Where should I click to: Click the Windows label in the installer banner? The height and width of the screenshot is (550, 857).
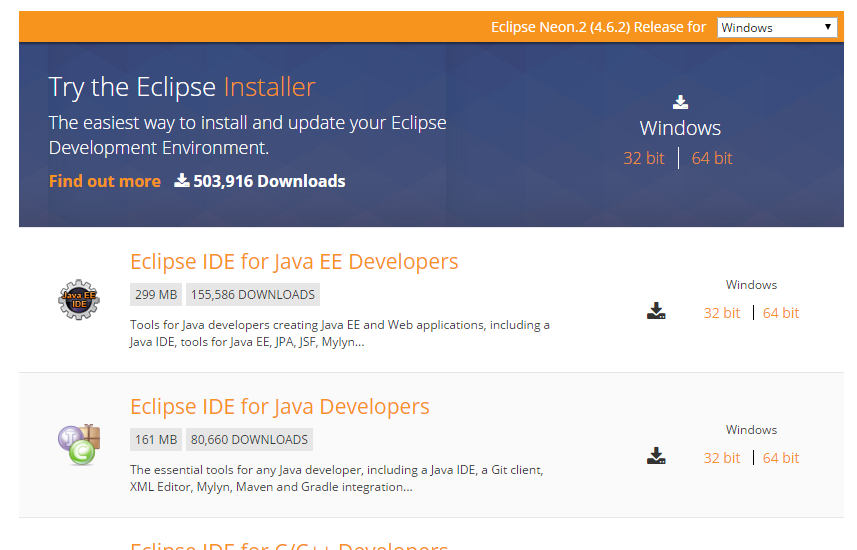pos(680,128)
